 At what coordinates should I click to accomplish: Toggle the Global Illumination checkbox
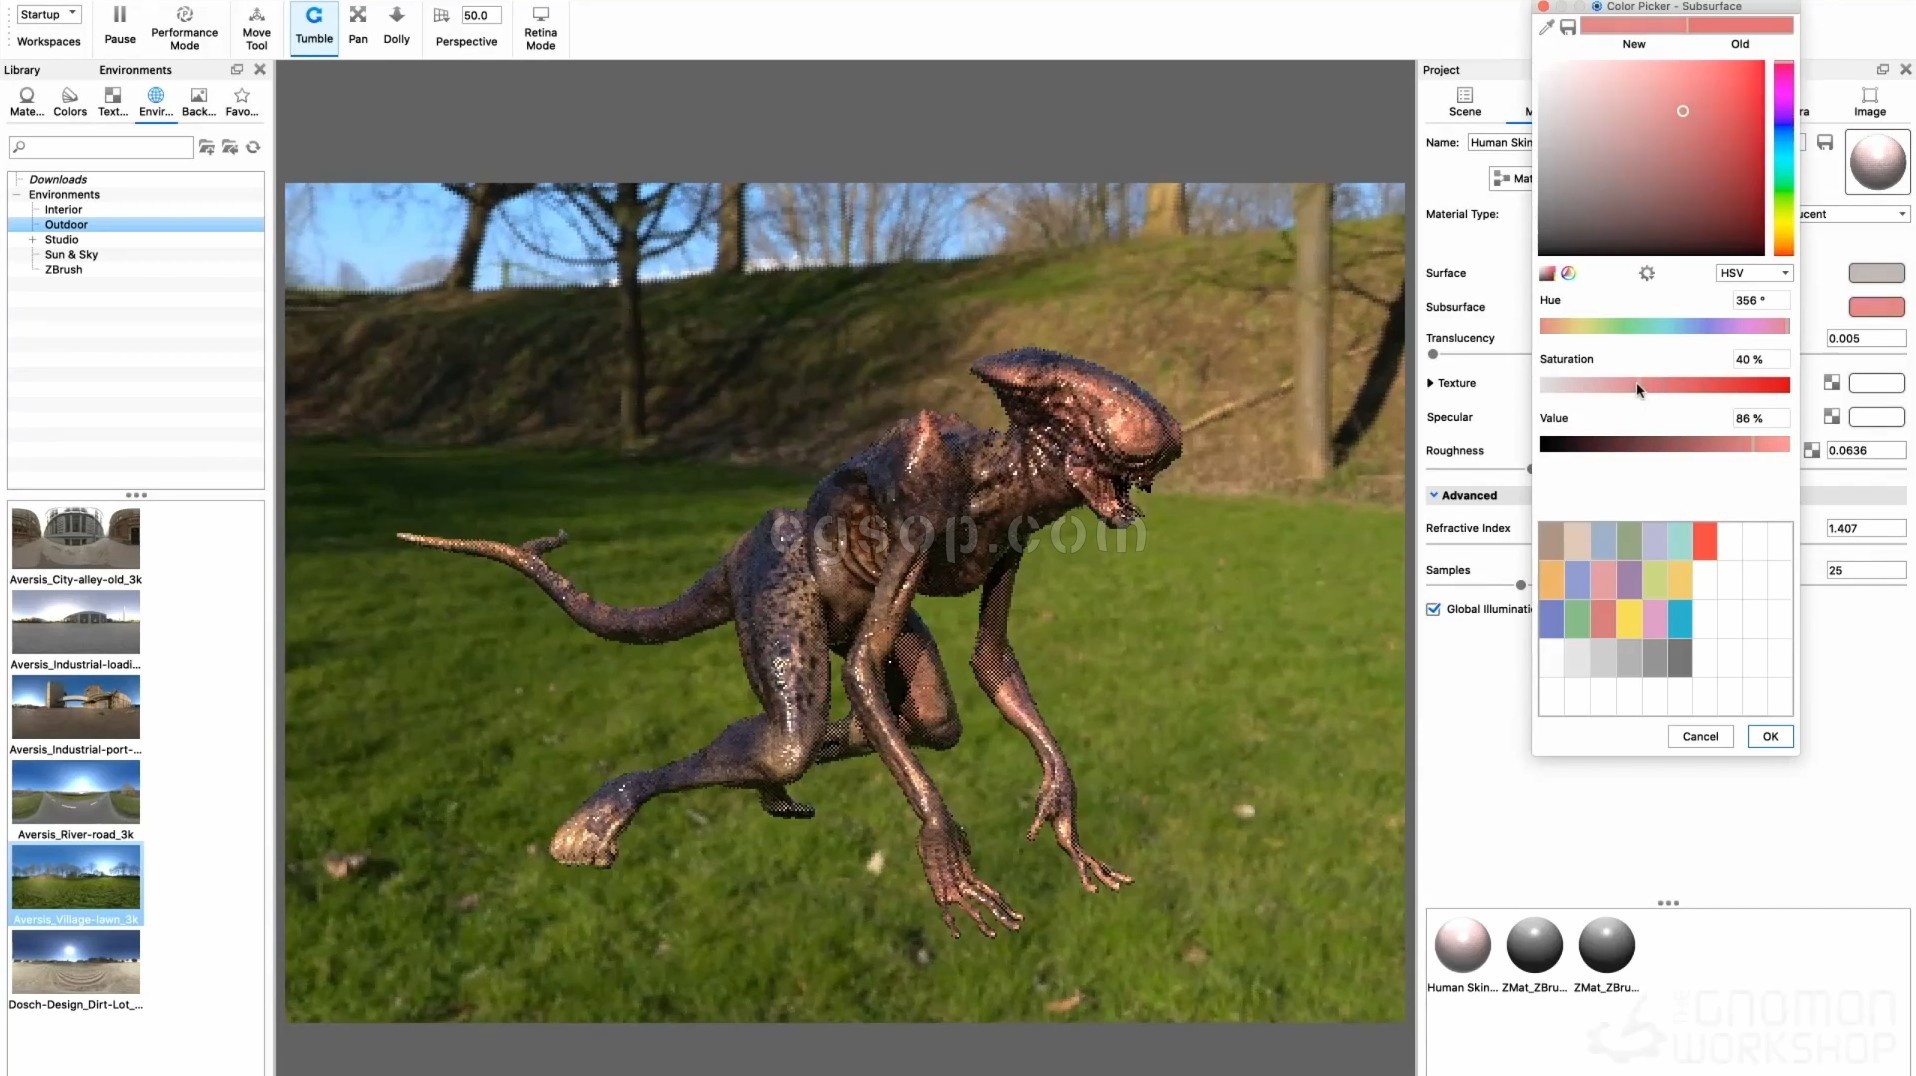[1433, 609]
